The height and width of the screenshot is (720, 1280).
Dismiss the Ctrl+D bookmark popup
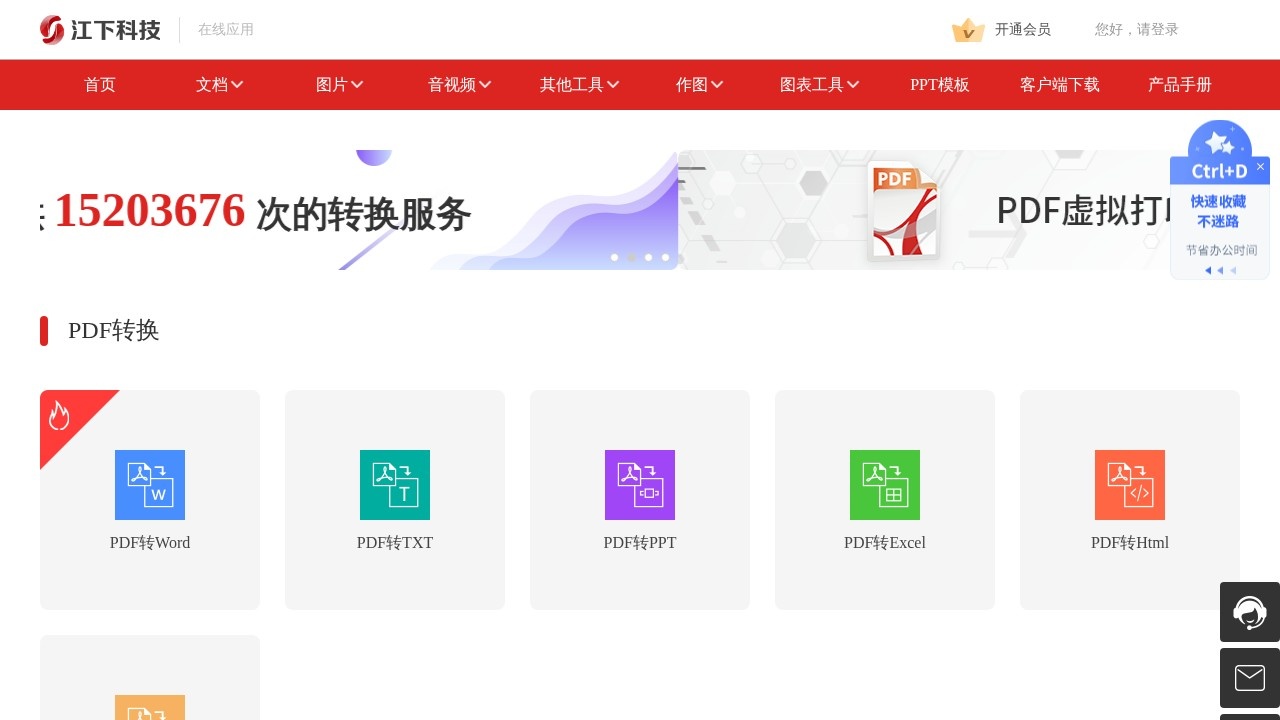point(1260,166)
